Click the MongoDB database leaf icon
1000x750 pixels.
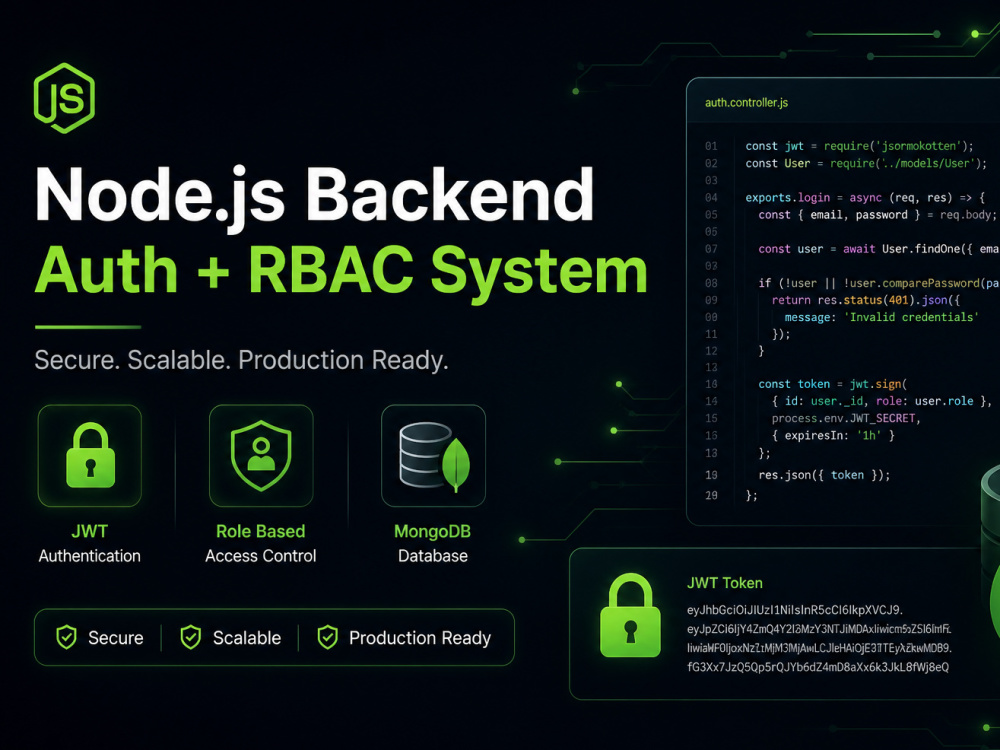tap(434, 457)
